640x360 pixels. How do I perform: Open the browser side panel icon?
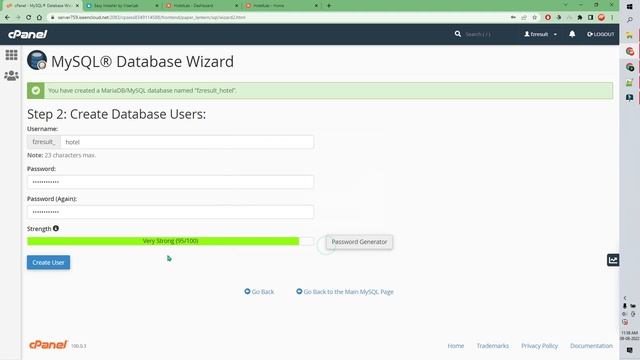click(x=590, y=18)
